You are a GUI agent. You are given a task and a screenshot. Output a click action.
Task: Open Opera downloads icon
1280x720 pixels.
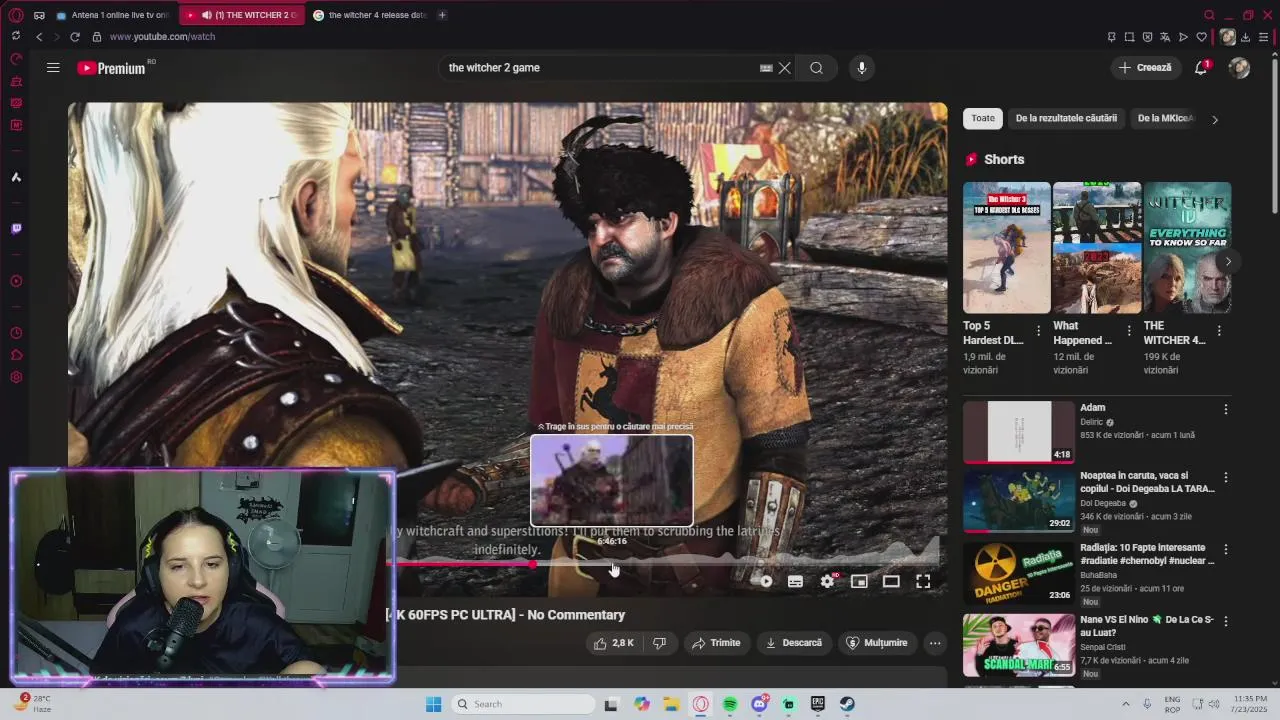tap(1245, 37)
